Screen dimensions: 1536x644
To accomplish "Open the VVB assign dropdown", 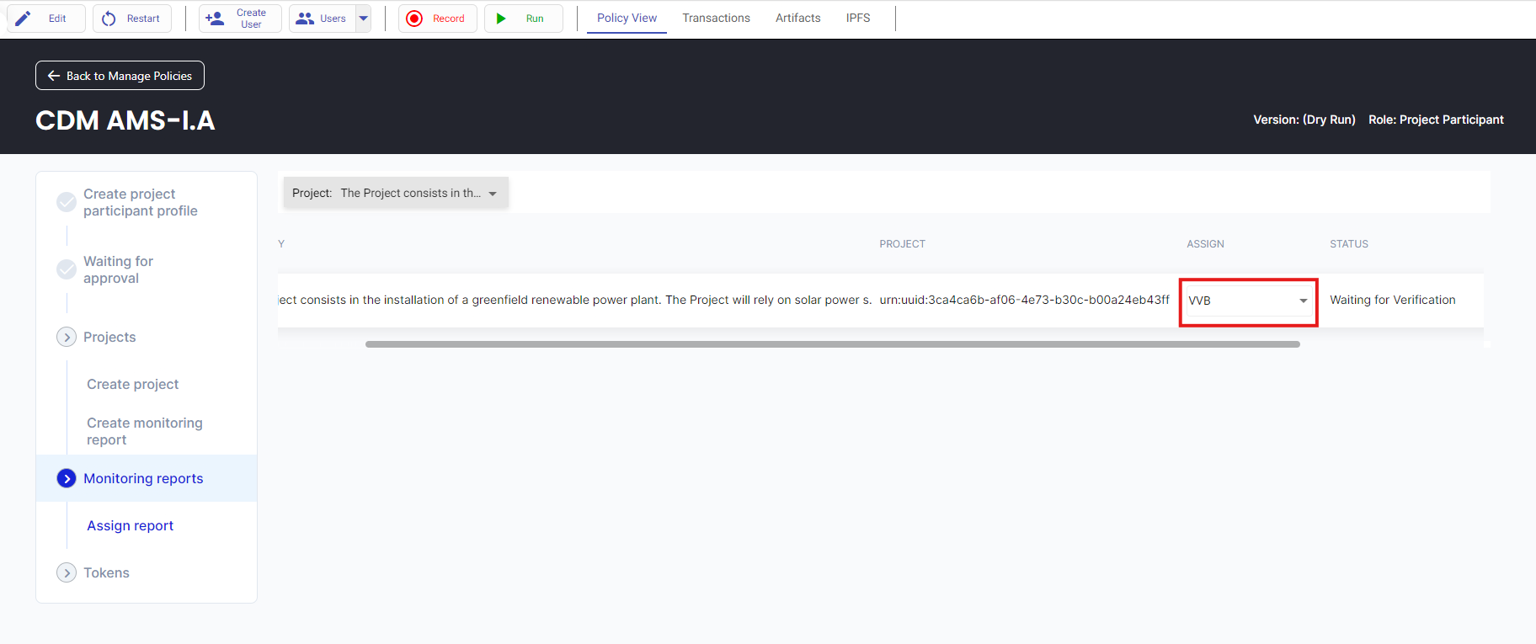I will [x=1248, y=301].
